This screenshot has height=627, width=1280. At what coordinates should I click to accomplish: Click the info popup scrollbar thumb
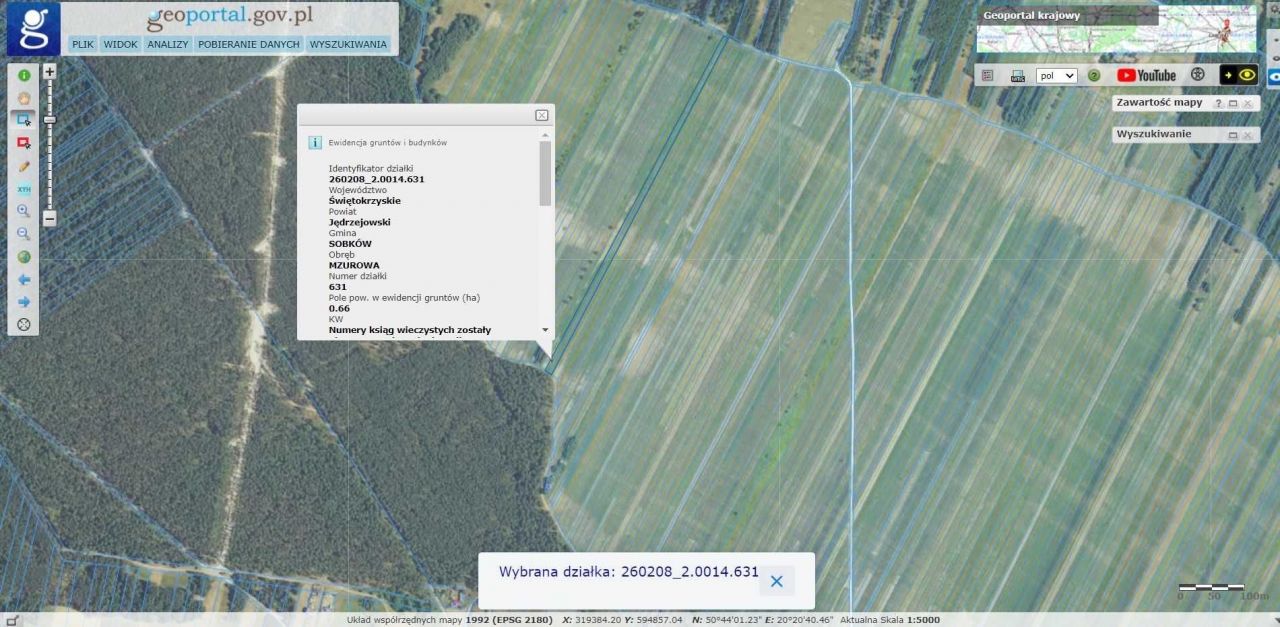click(545, 173)
